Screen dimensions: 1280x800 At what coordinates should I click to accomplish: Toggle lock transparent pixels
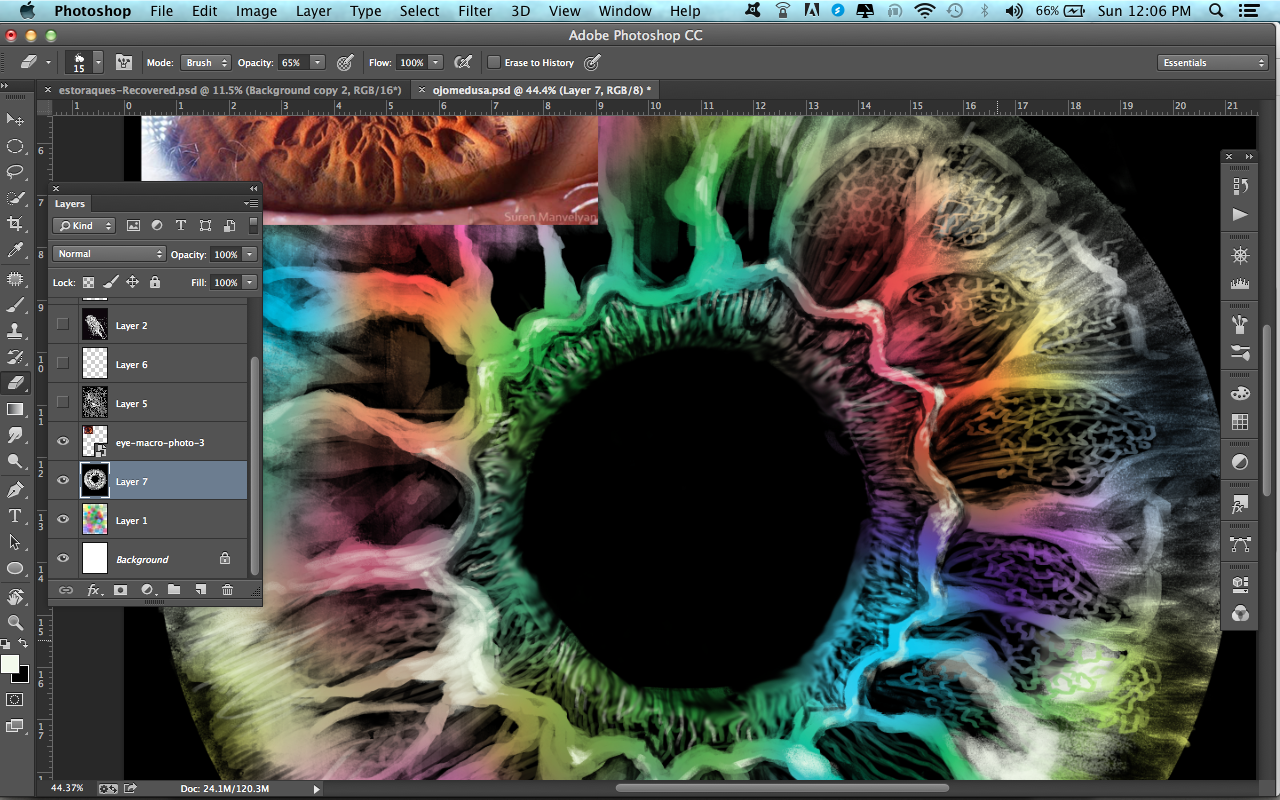(x=89, y=283)
